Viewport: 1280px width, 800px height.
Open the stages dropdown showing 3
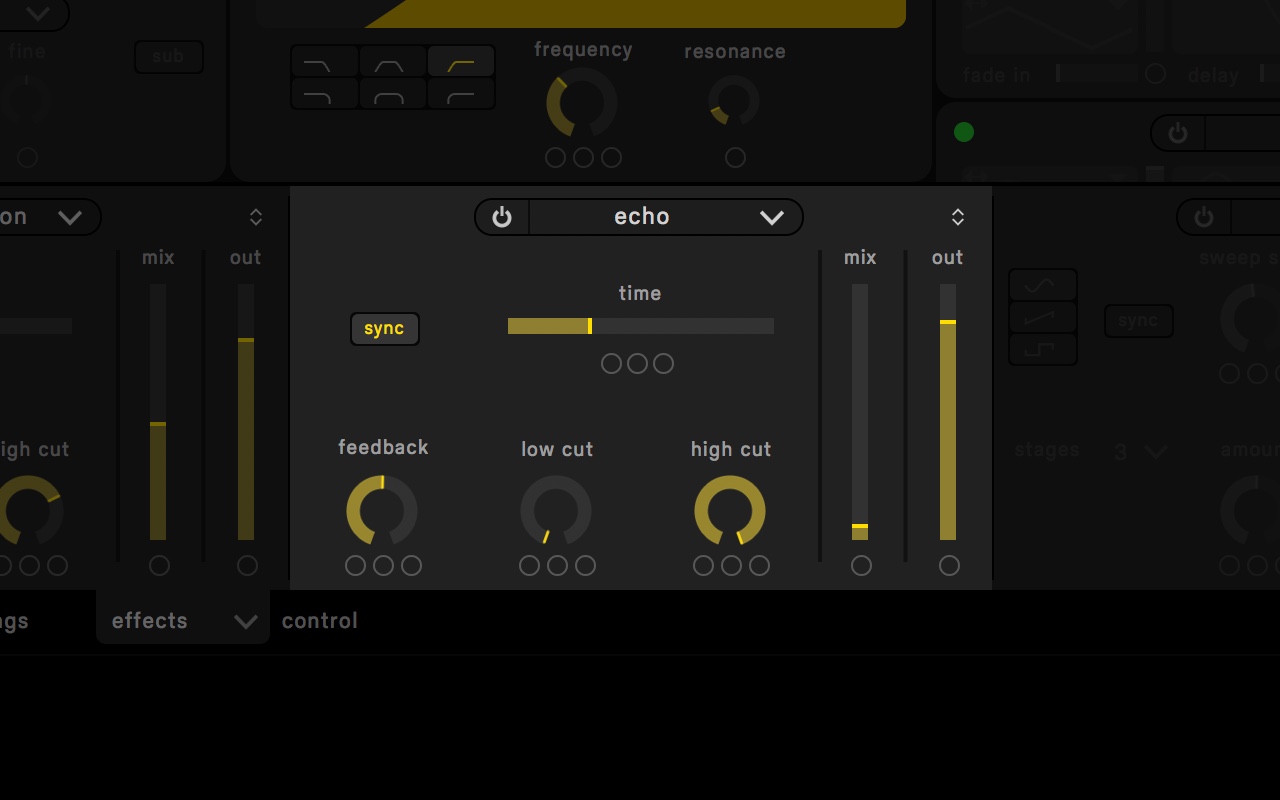pos(1141,452)
